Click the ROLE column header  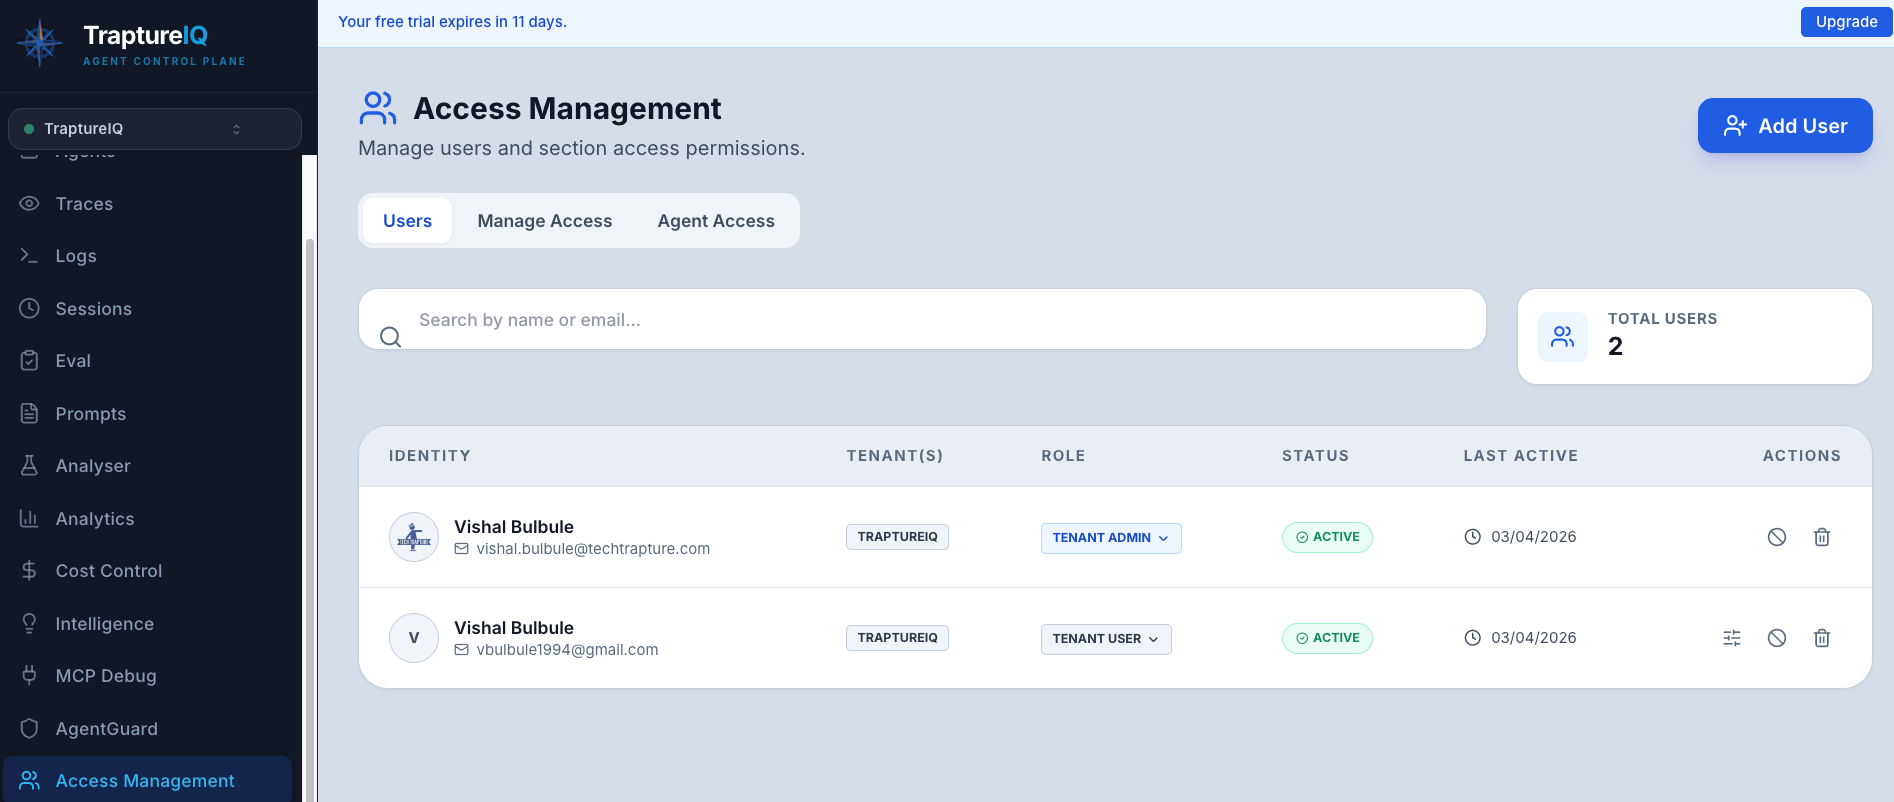(x=1063, y=456)
